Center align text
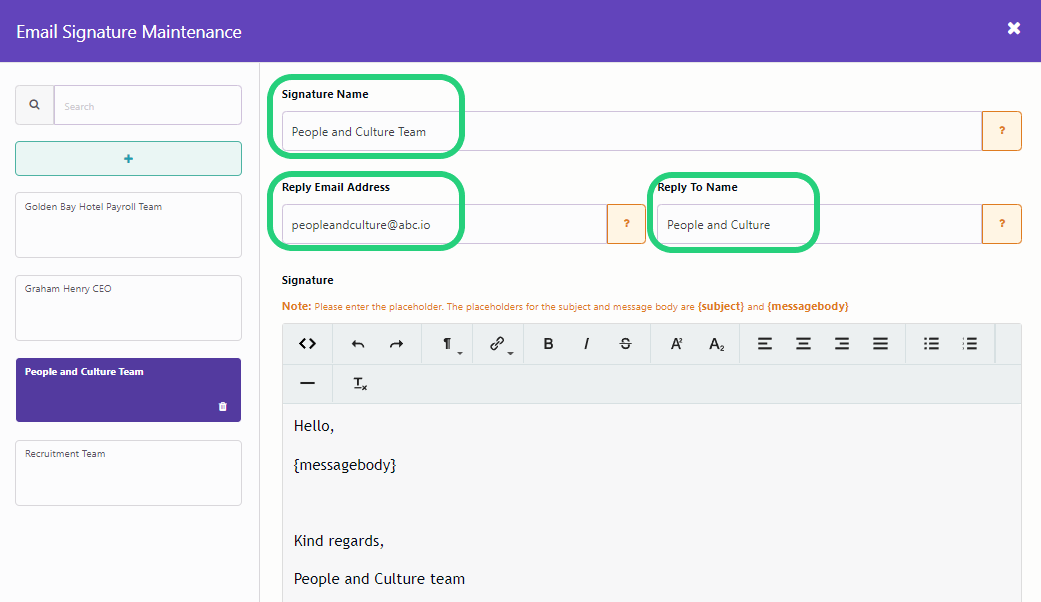This screenshot has height=602, width=1041. point(803,344)
